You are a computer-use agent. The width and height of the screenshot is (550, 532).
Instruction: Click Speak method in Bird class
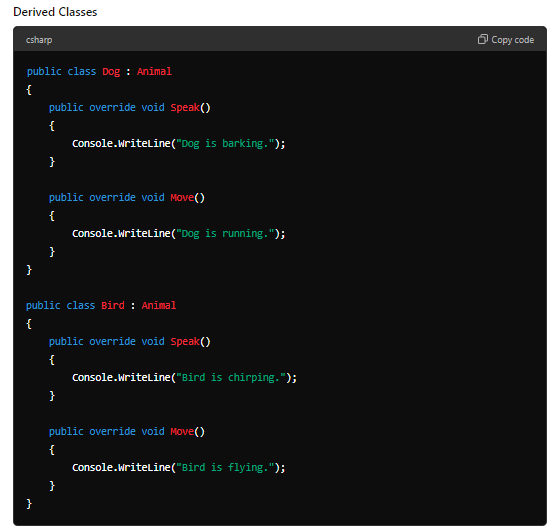click(x=185, y=342)
